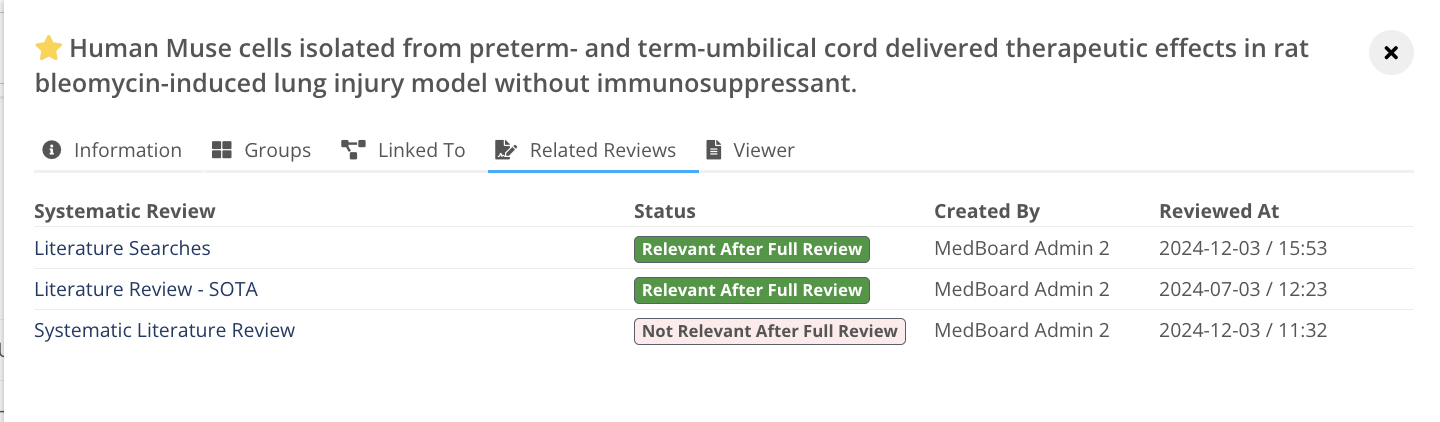Close the article detail dialog

1390,53
